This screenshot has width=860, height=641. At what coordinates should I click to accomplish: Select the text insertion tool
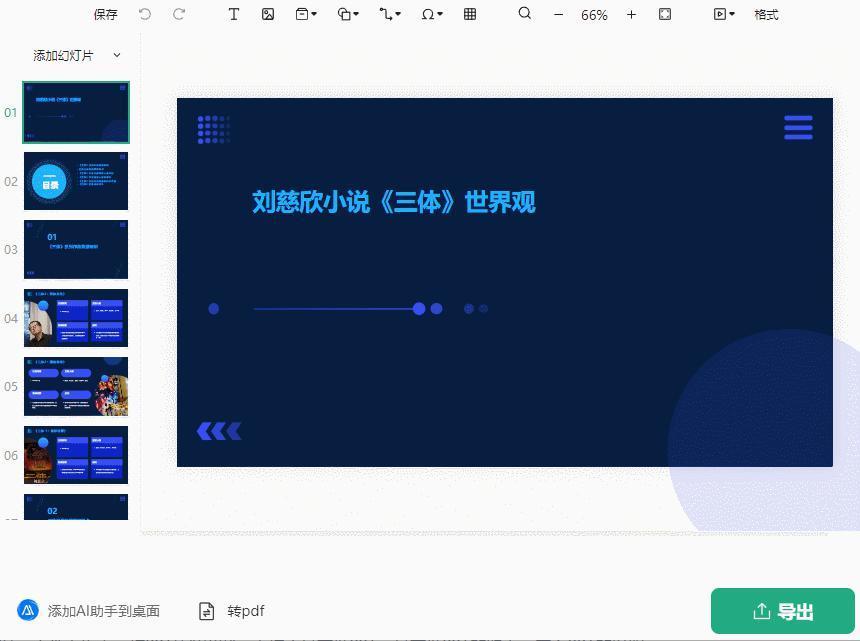(234, 14)
